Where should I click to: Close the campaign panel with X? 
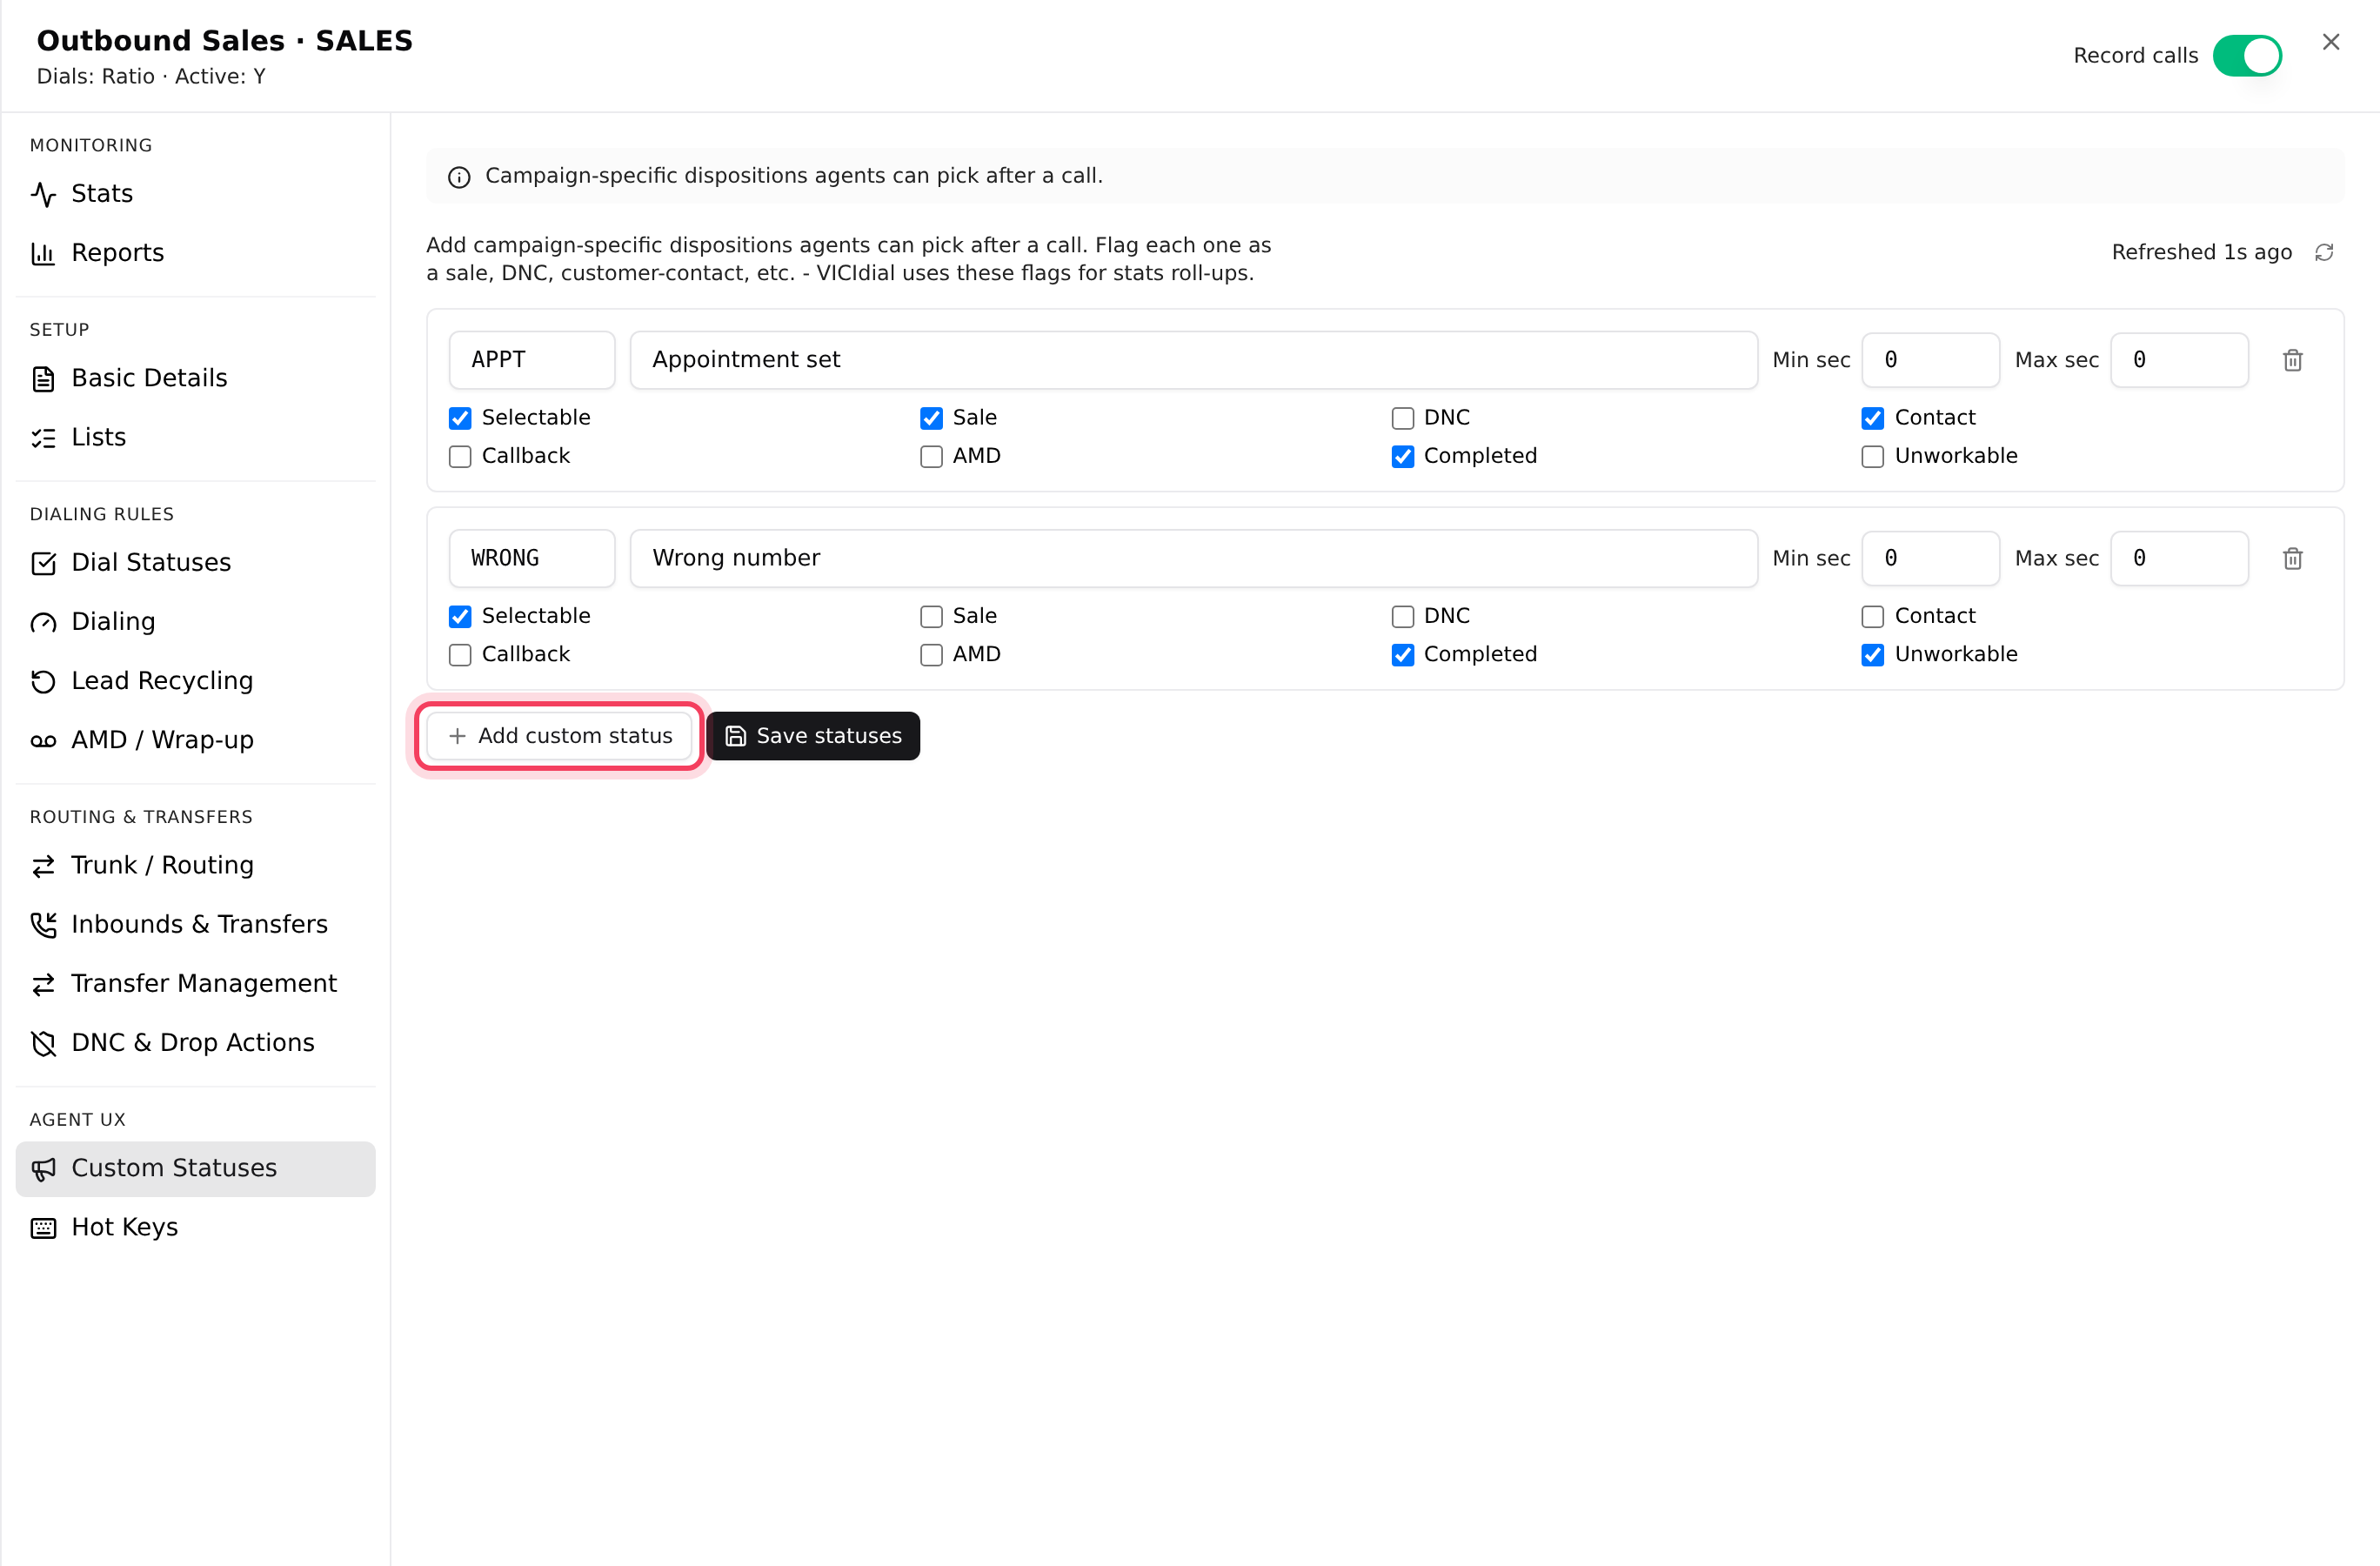(2331, 42)
